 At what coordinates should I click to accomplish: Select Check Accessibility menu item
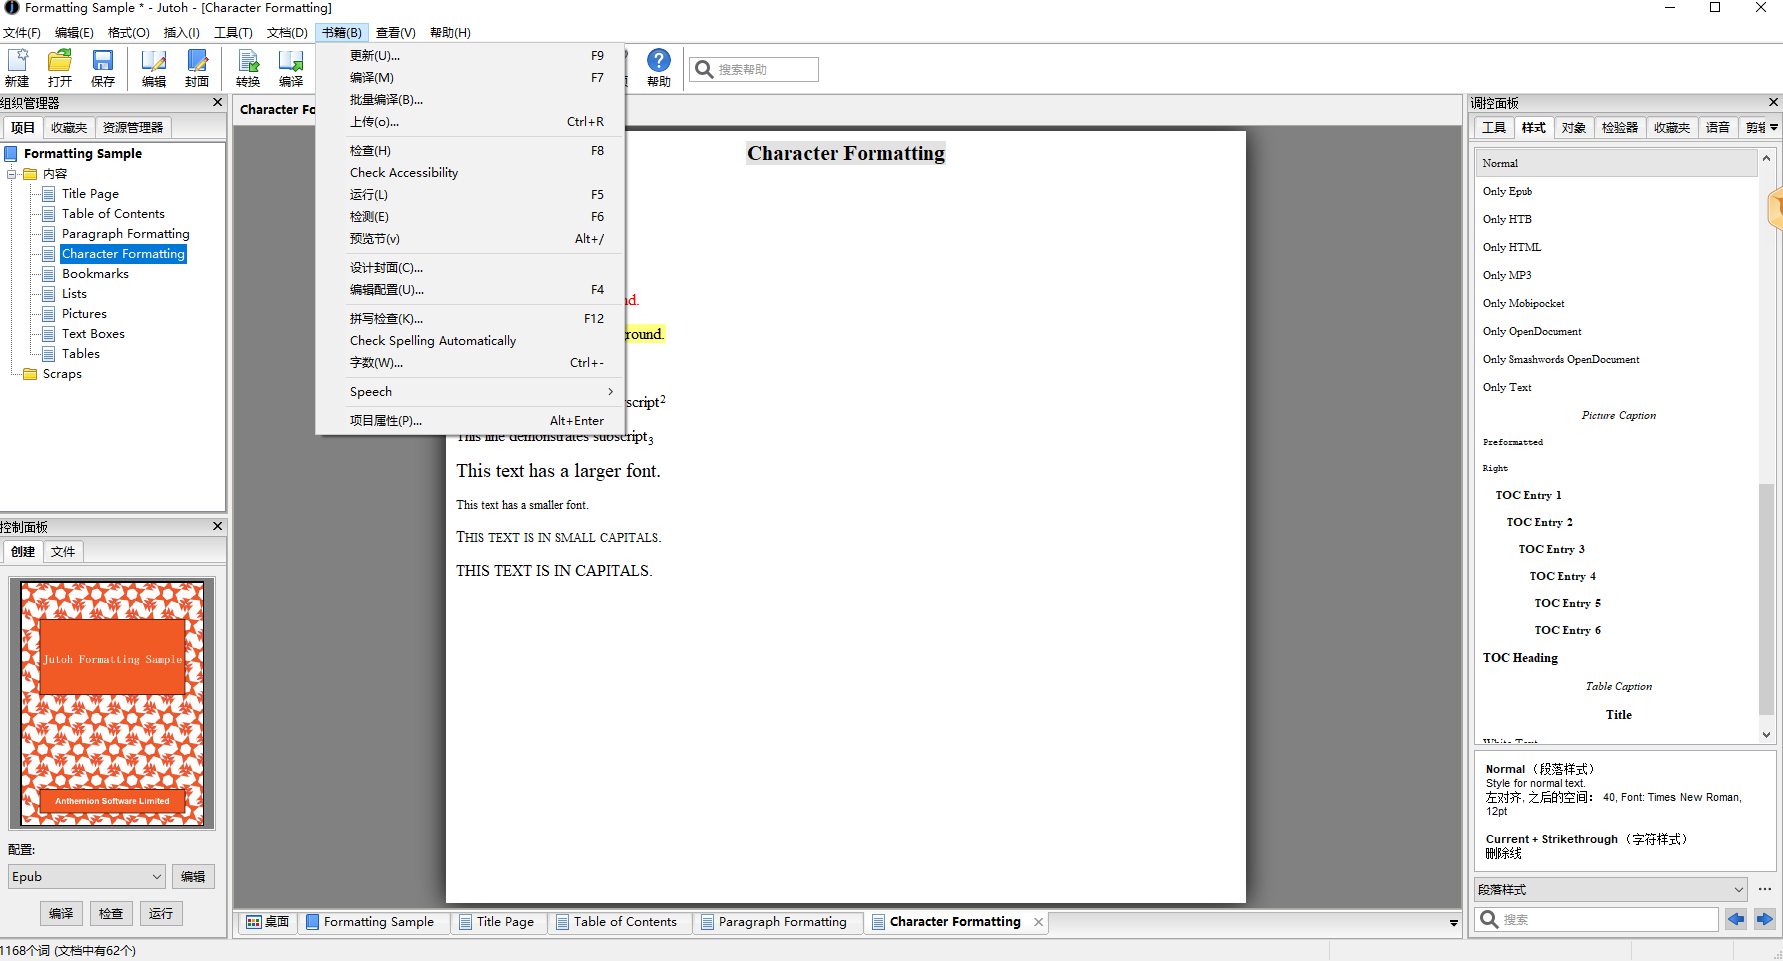(x=404, y=173)
